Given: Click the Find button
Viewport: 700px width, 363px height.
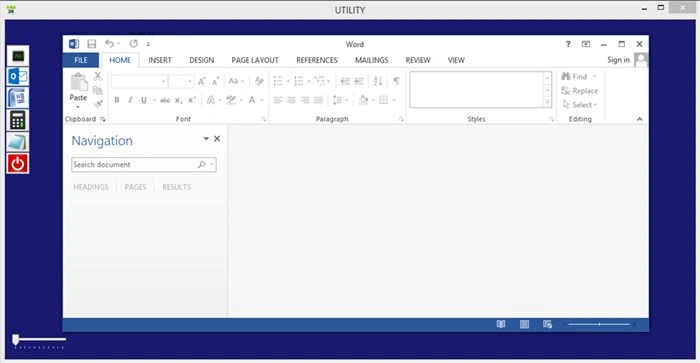Looking at the screenshot, I should pos(575,77).
